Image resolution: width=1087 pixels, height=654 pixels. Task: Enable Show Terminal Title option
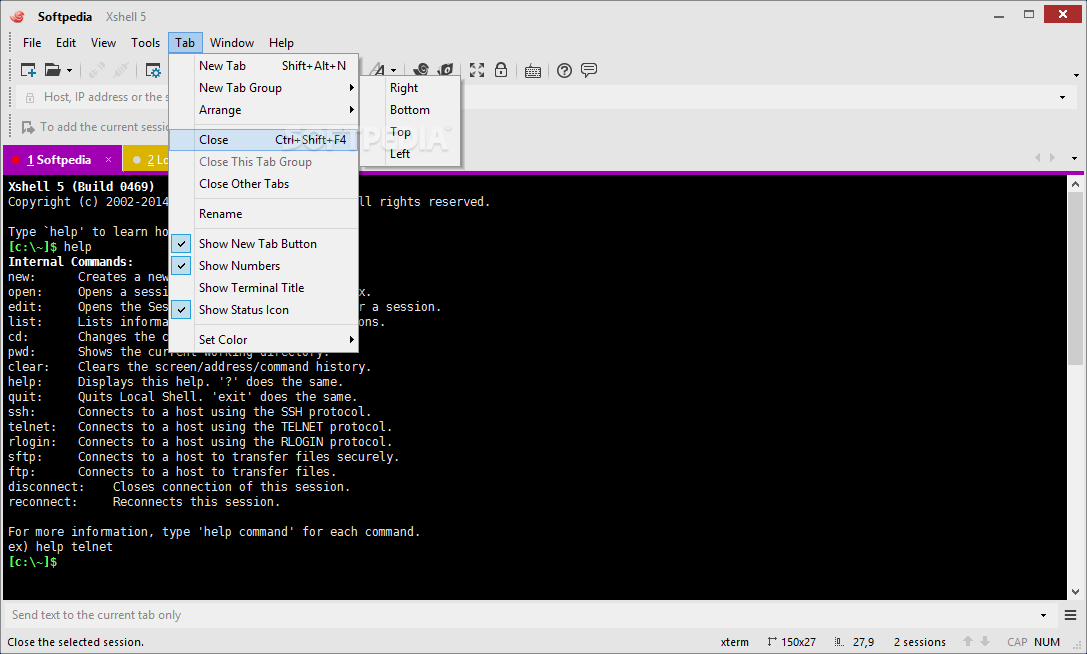(x=263, y=288)
